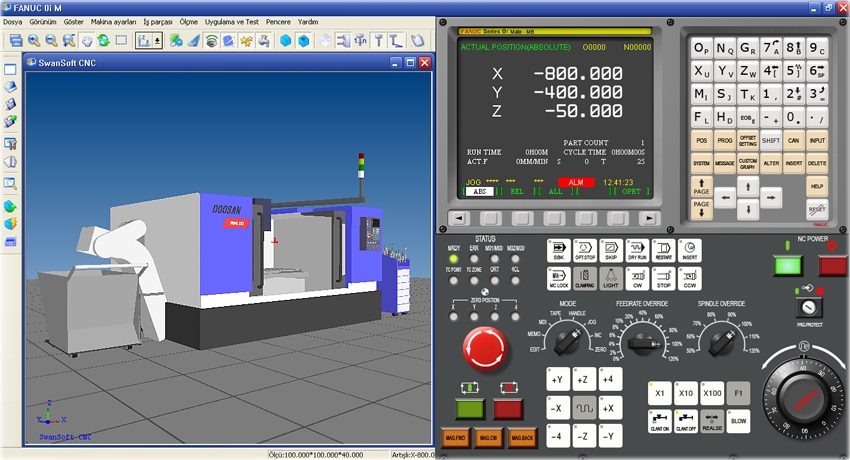Click the spindle CW key
The image size is (850, 460).
[x=637, y=278]
